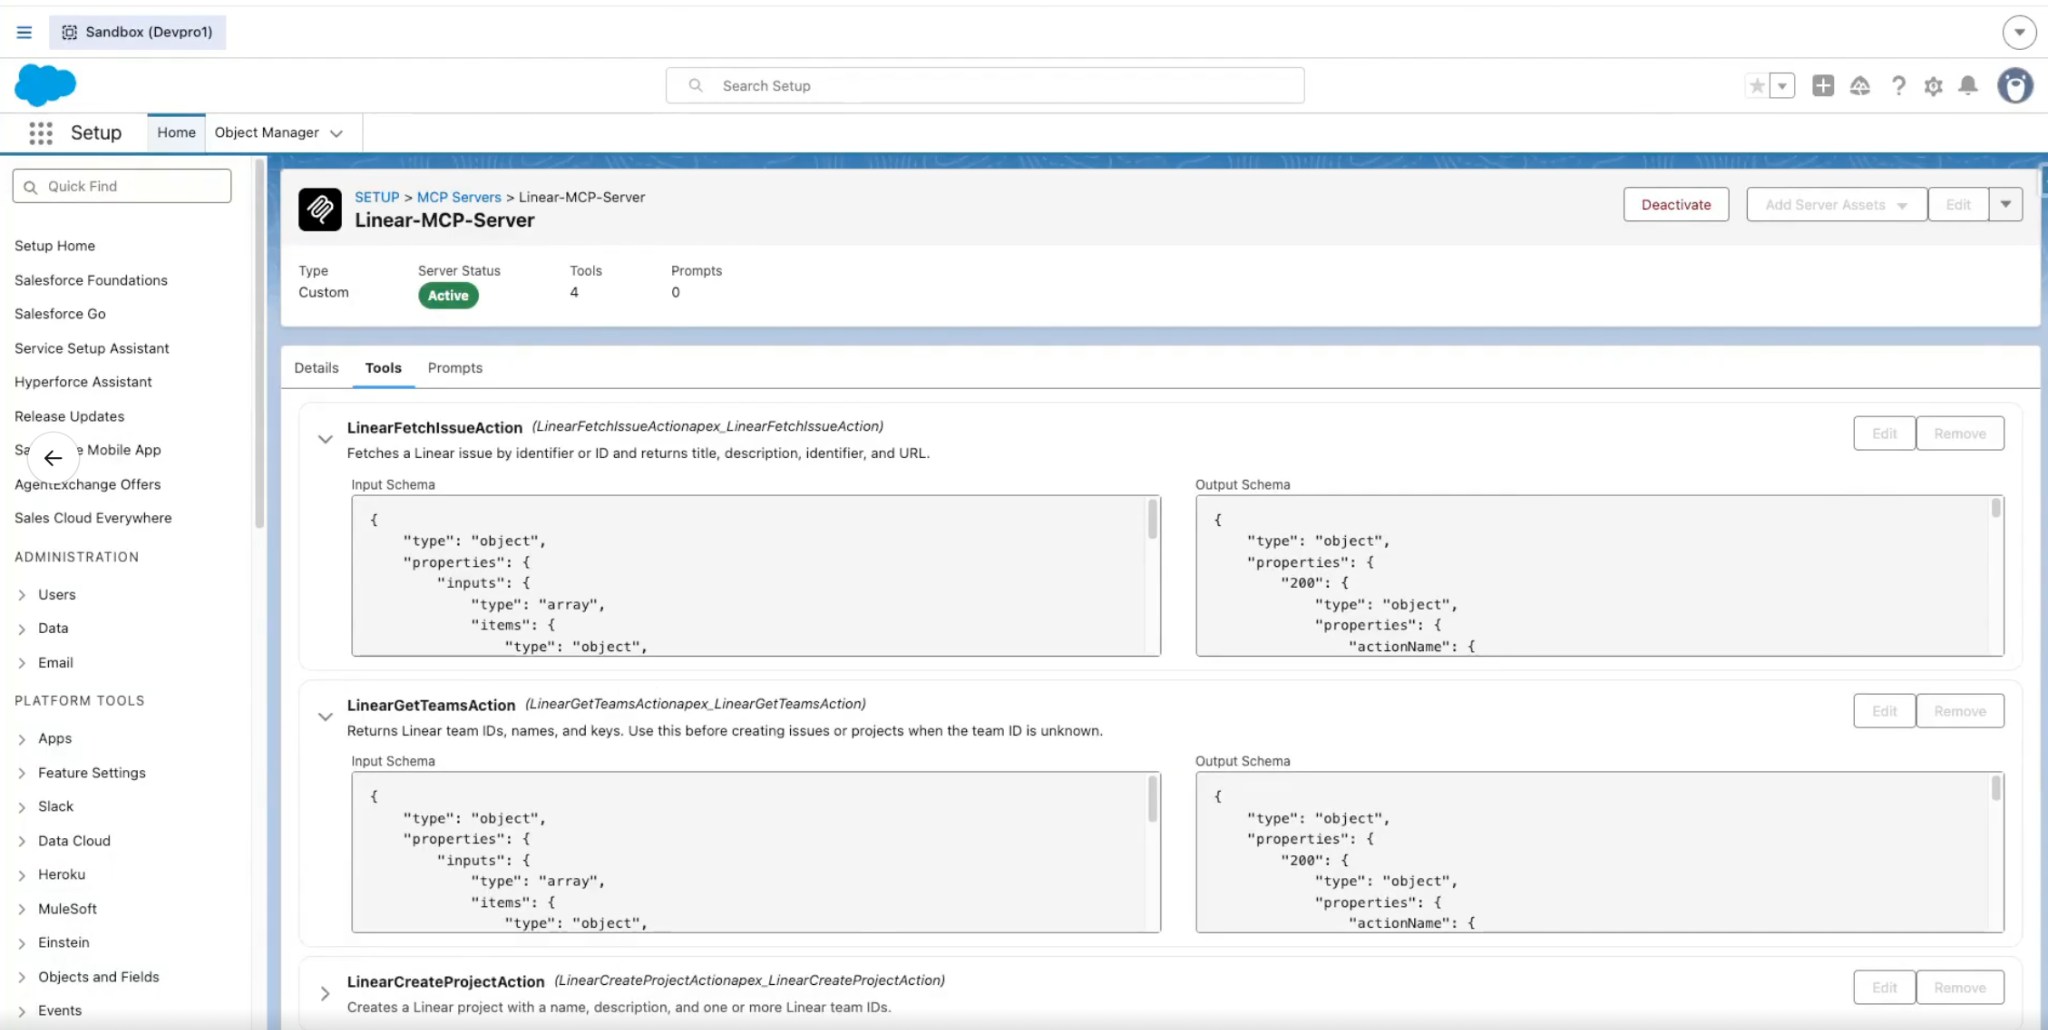Focus the Search Setup field

pyautogui.click(x=985, y=86)
